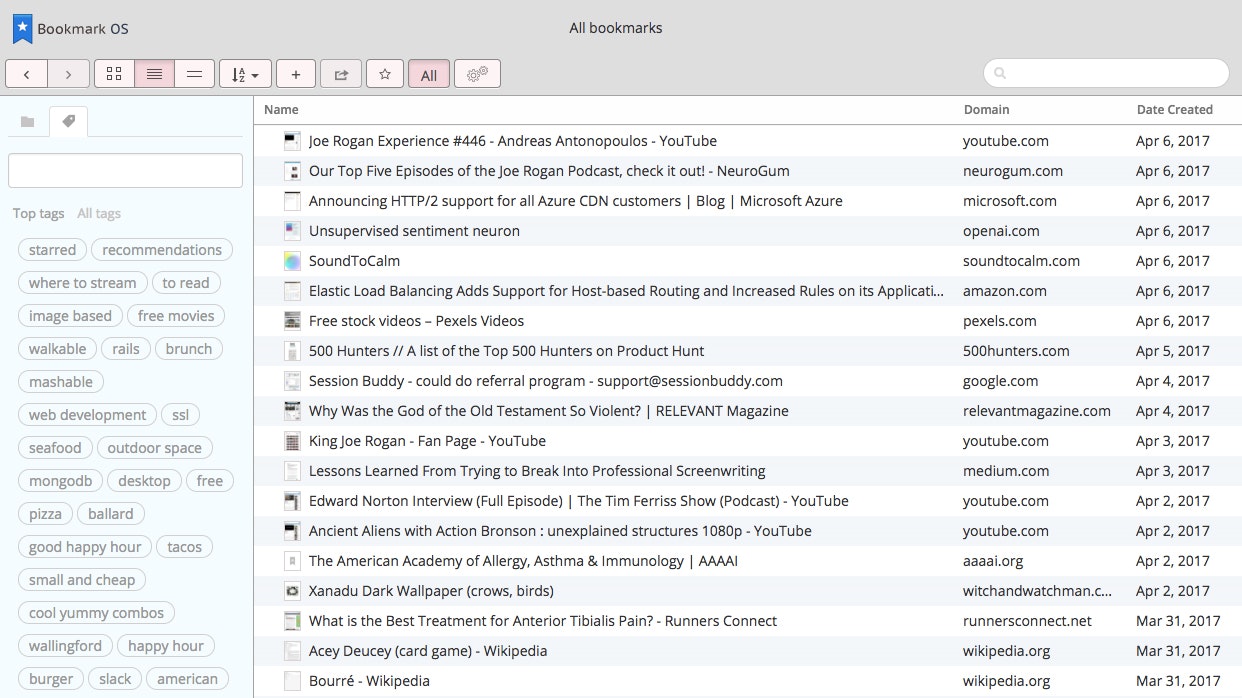This screenshot has height=698, width=1242.
Task: Filter by the starred tag
Action: coord(52,250)
